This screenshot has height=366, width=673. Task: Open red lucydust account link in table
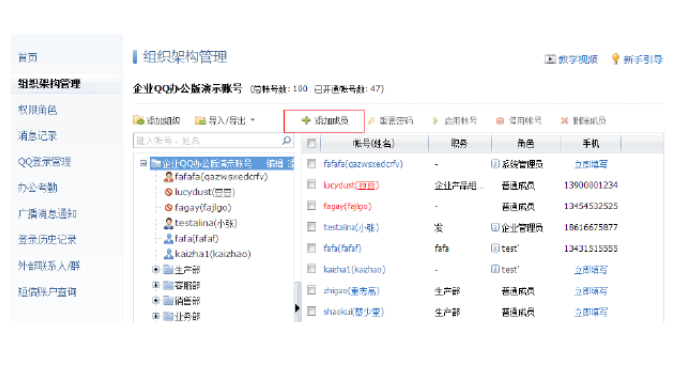coord(351,185)
